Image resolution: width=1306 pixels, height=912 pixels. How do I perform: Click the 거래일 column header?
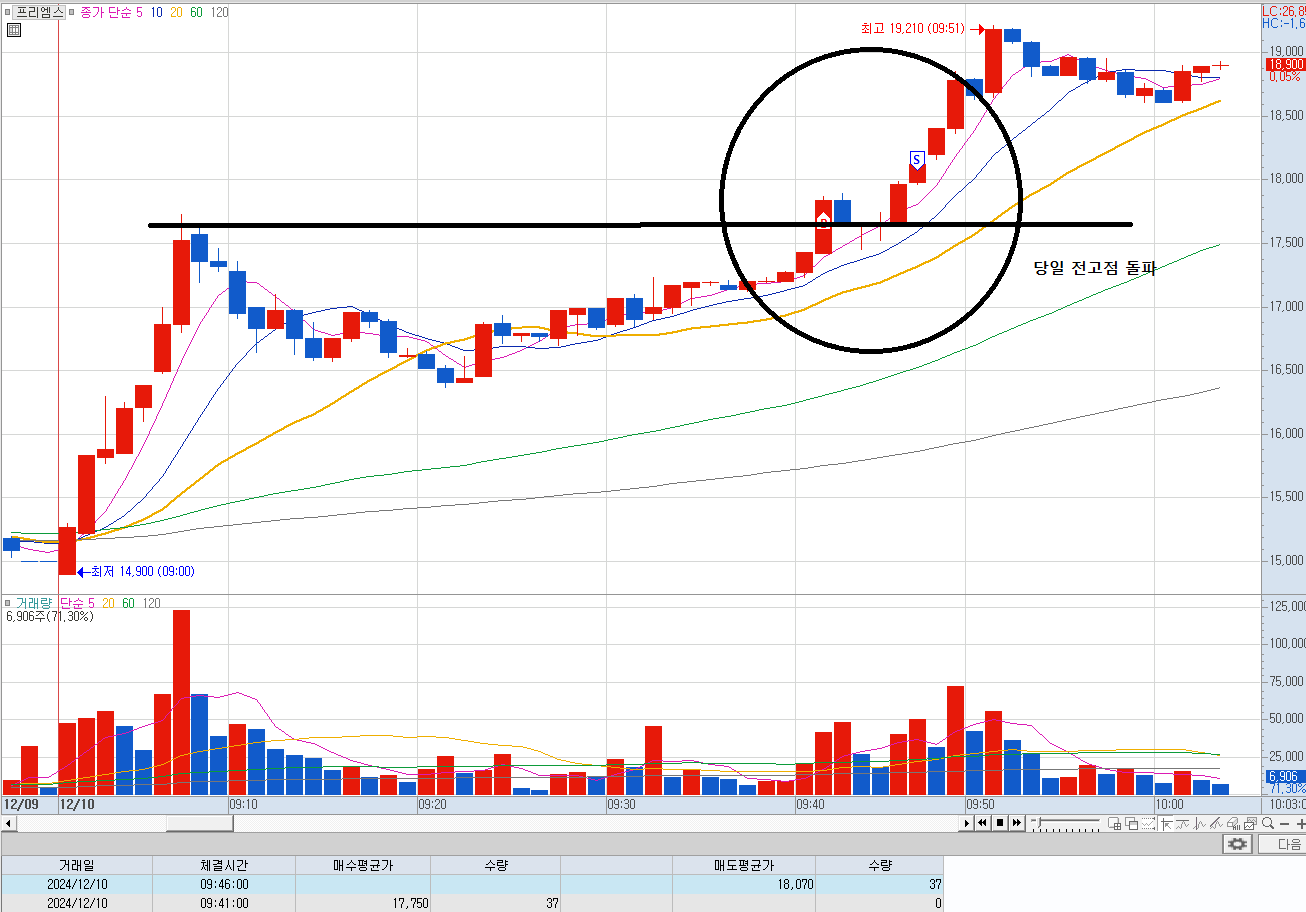point(77,866)
